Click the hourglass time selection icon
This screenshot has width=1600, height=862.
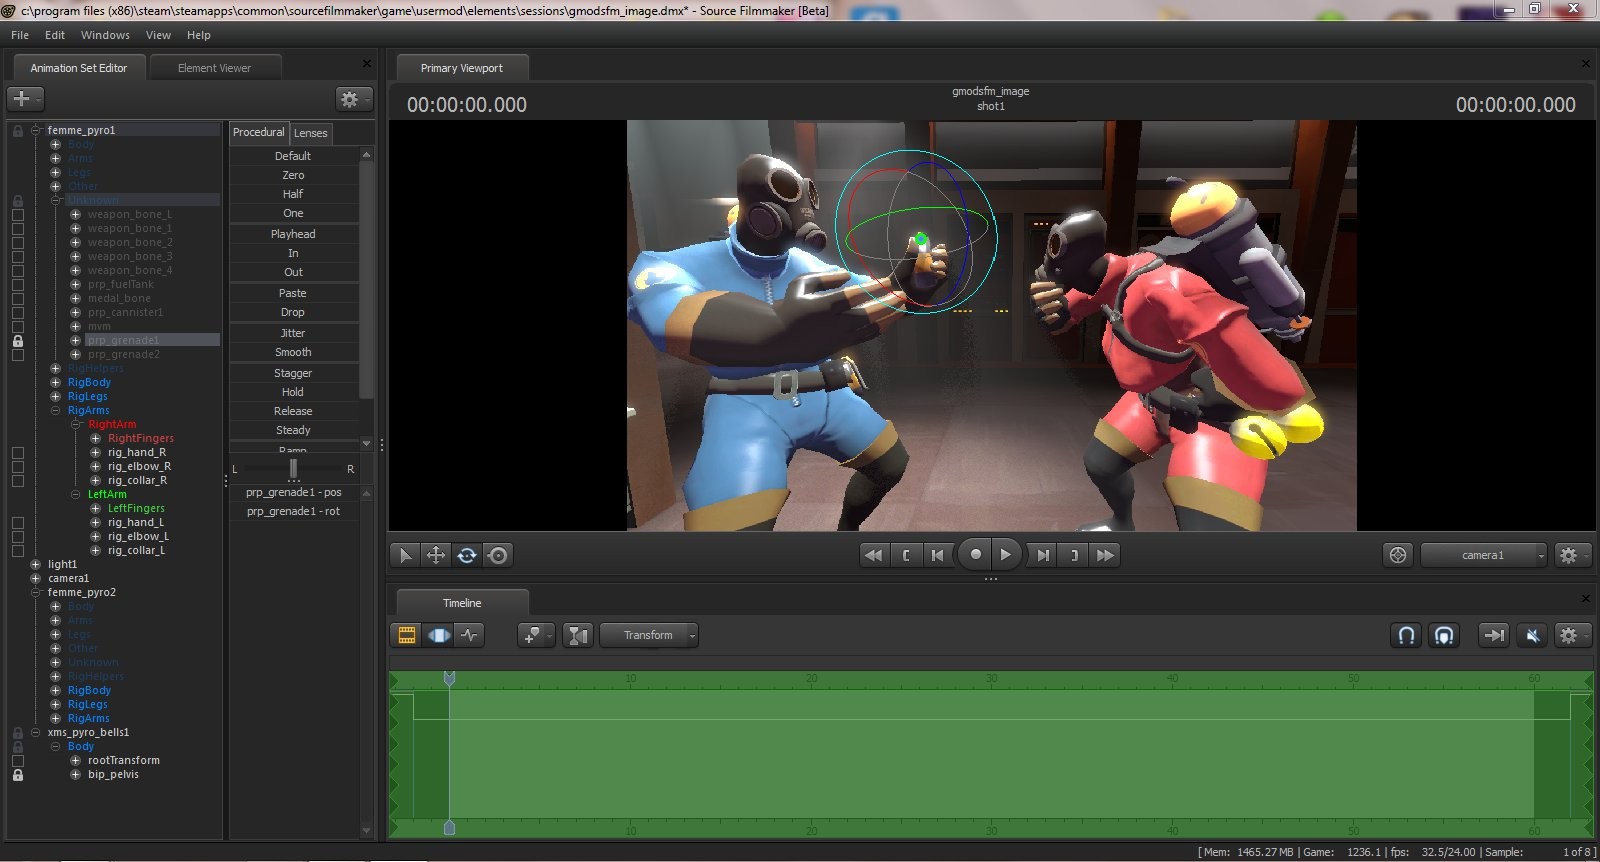578,635
